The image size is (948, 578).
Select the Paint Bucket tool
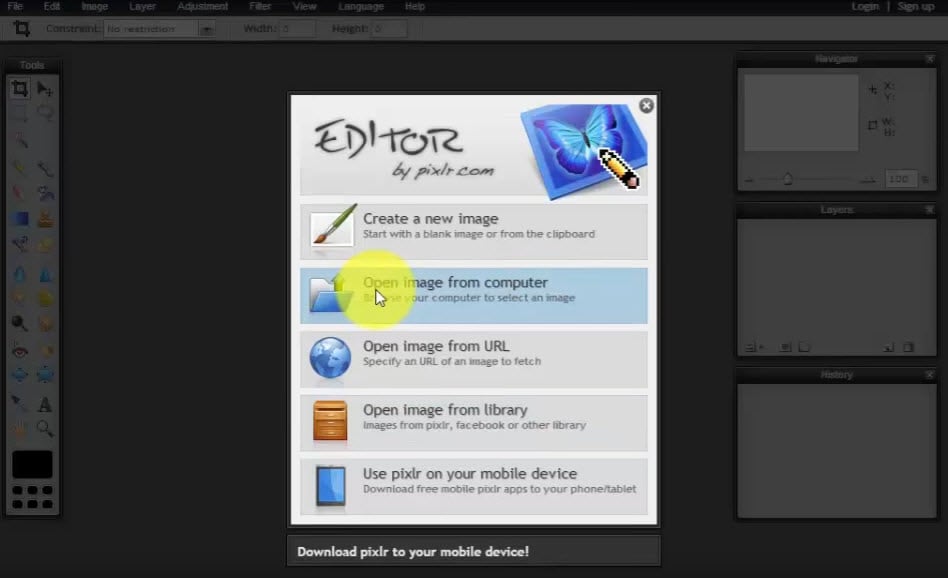(45, 193)
